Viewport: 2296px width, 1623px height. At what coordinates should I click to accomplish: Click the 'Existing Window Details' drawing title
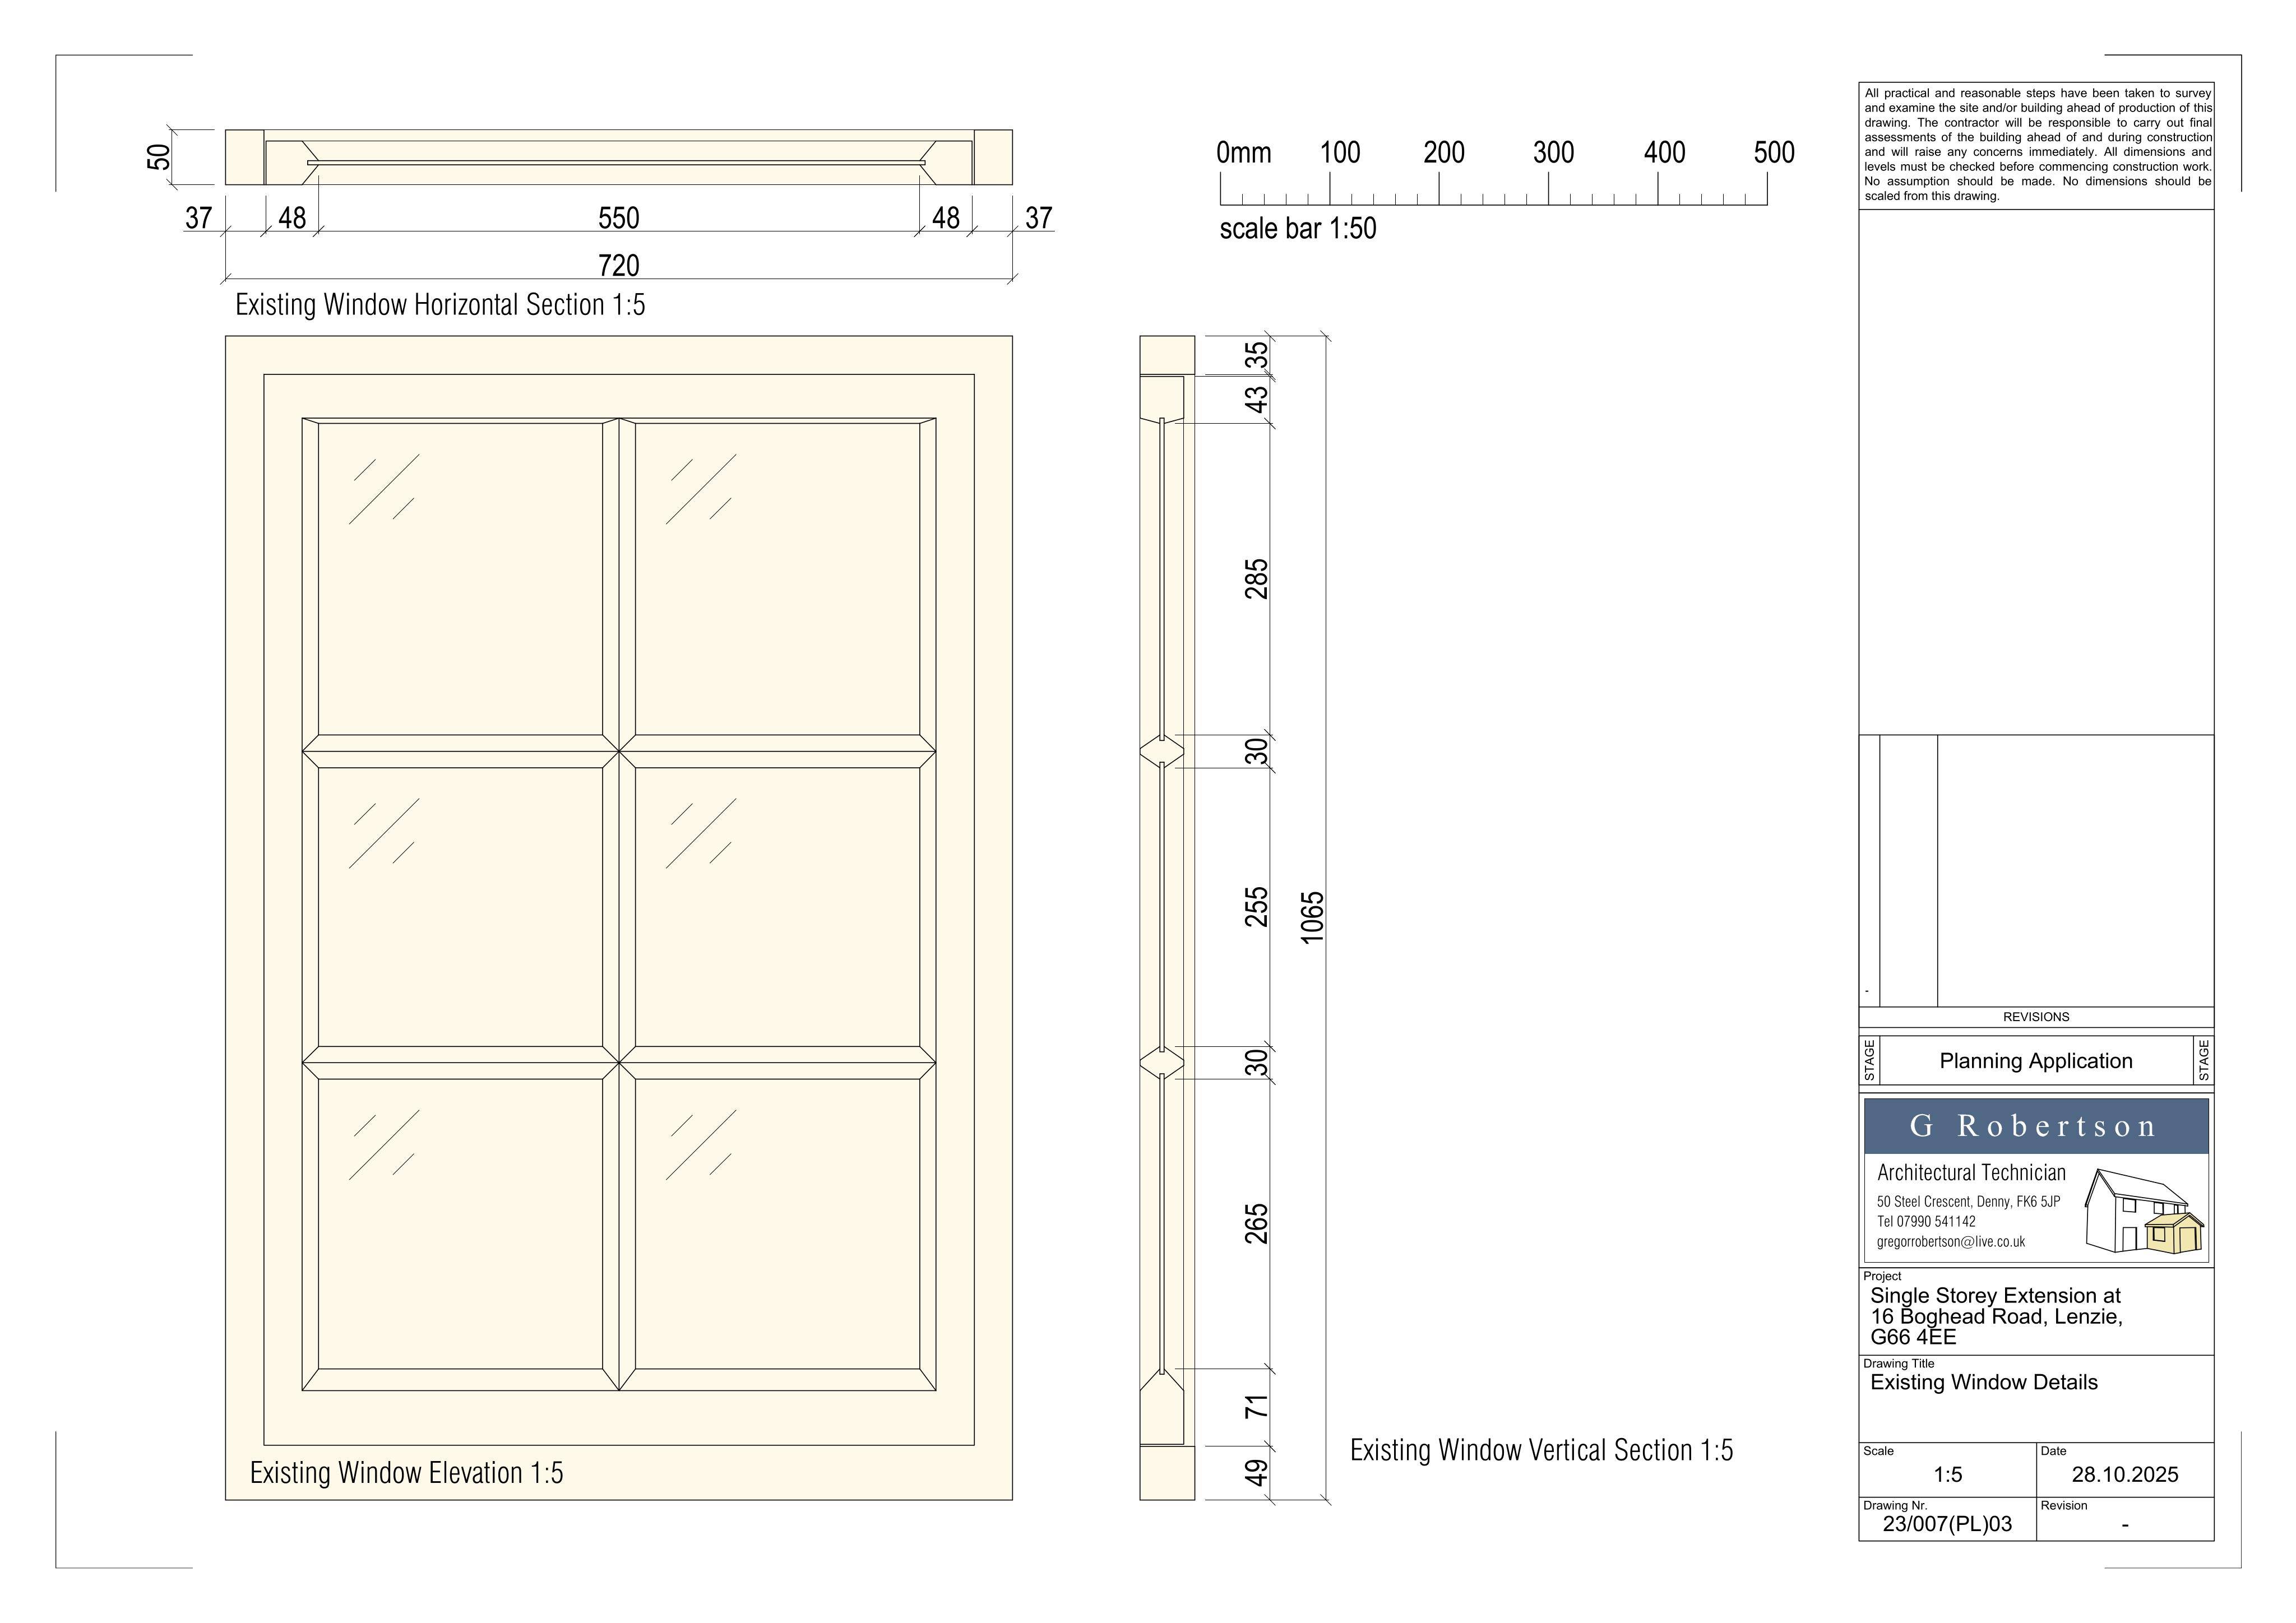click(1983, 1382)
